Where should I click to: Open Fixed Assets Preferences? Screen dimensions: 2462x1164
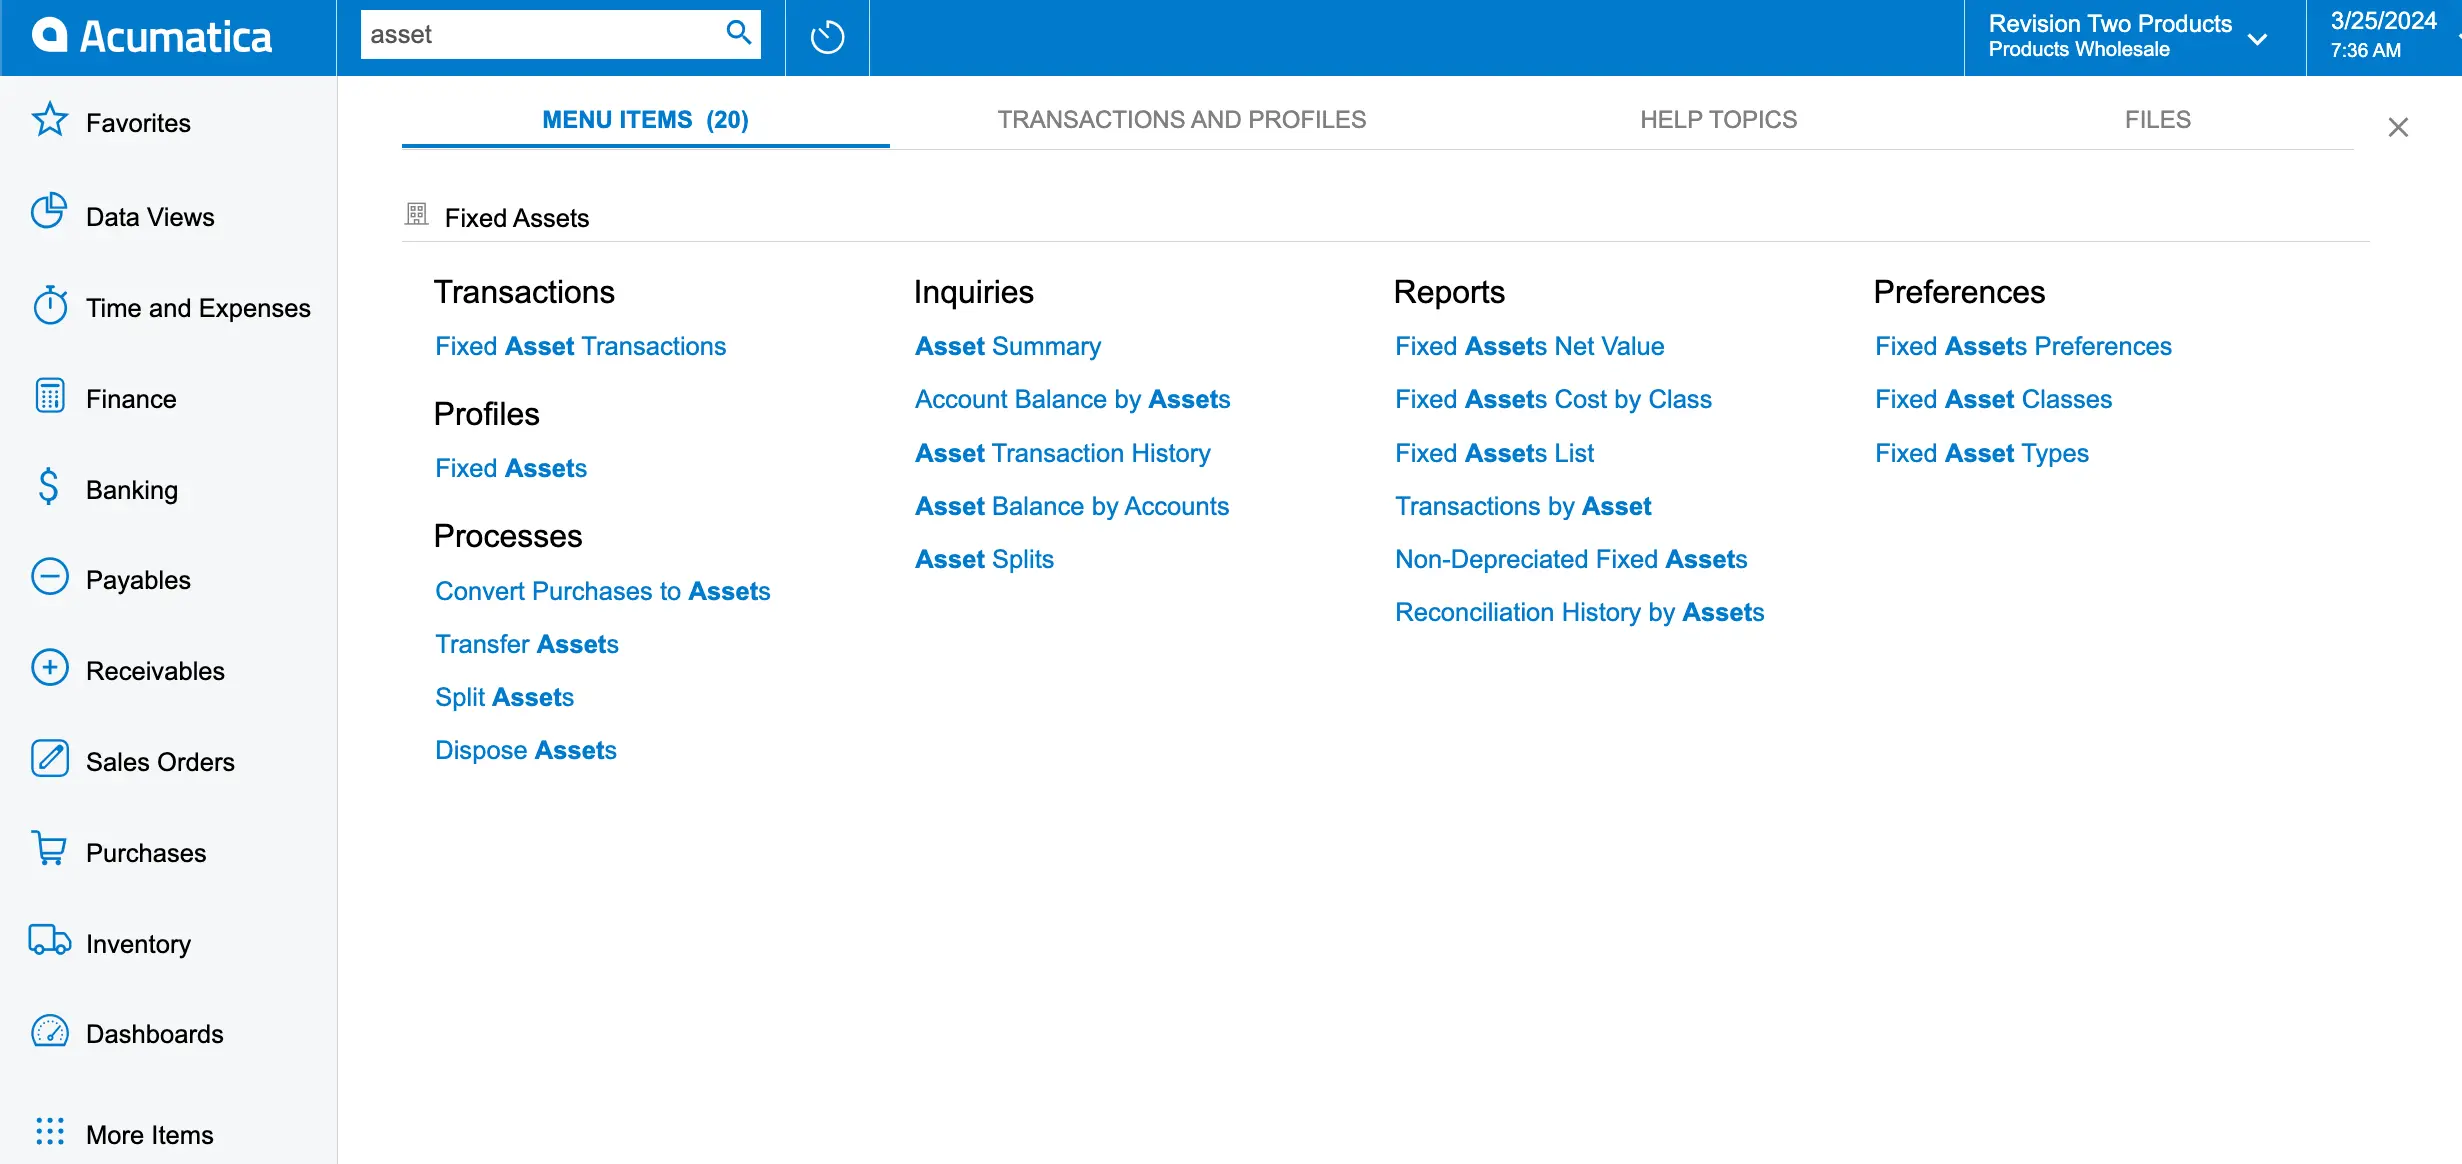(x=2023, y=346)
